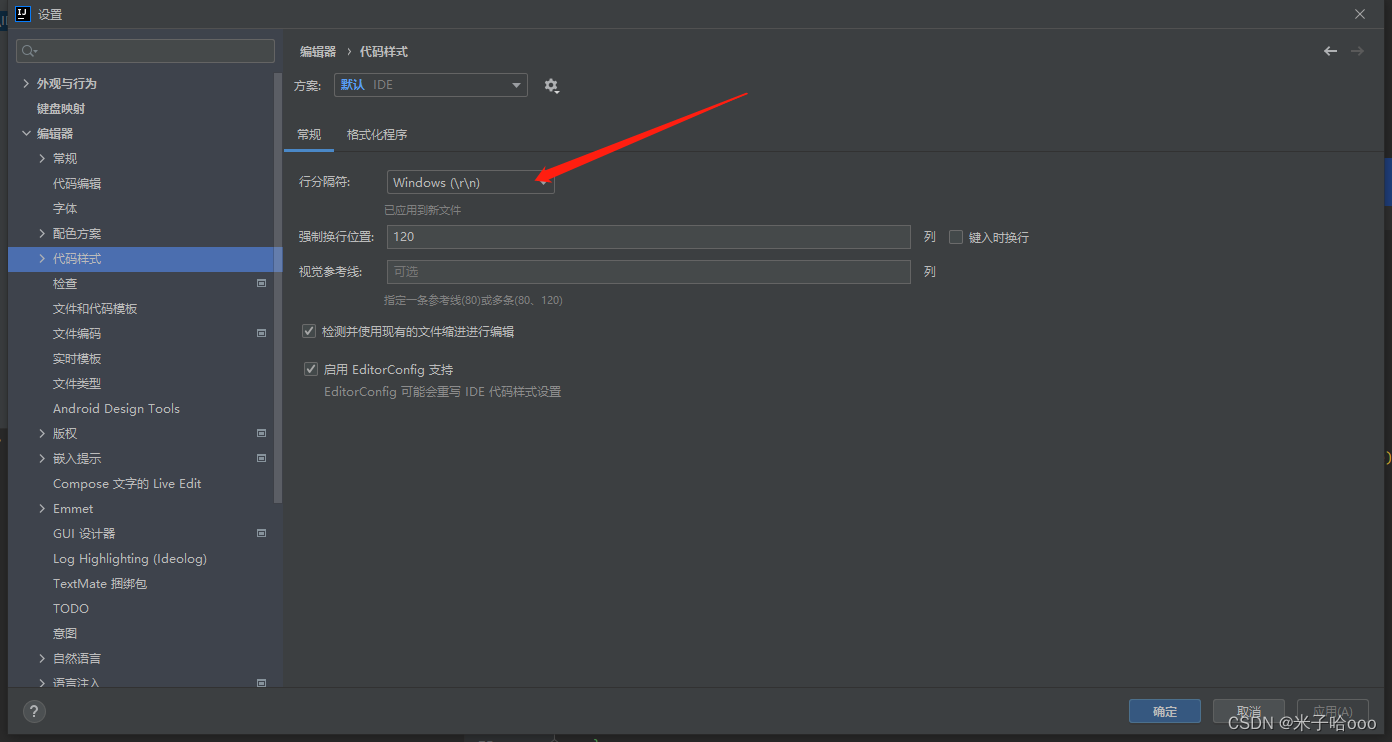This screenshot has height=742, width=1392.
Task: Expand the 代码样式 tree node chevron
Action: (x=42, y=258)
